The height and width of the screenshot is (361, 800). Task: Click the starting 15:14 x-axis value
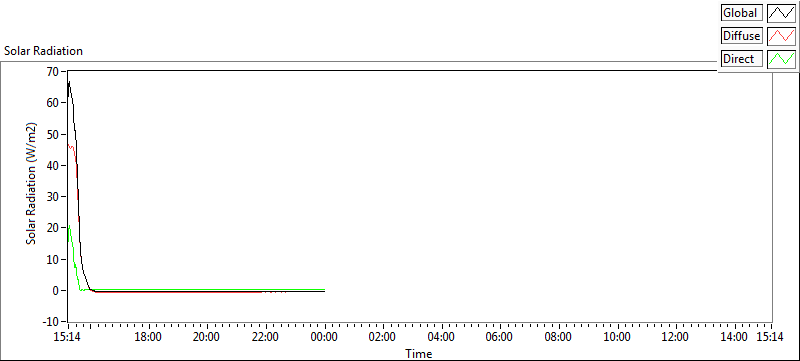68,337
